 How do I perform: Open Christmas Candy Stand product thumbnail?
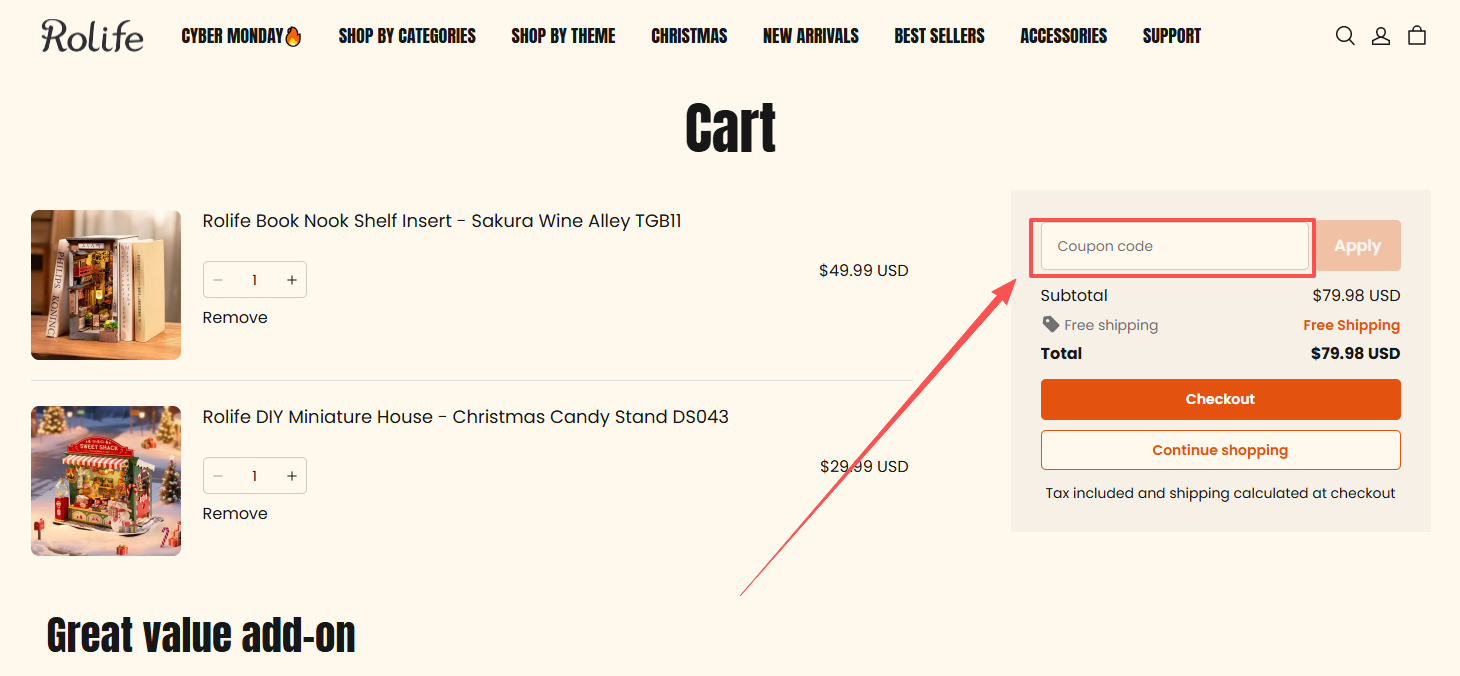(x=106, y=481)
